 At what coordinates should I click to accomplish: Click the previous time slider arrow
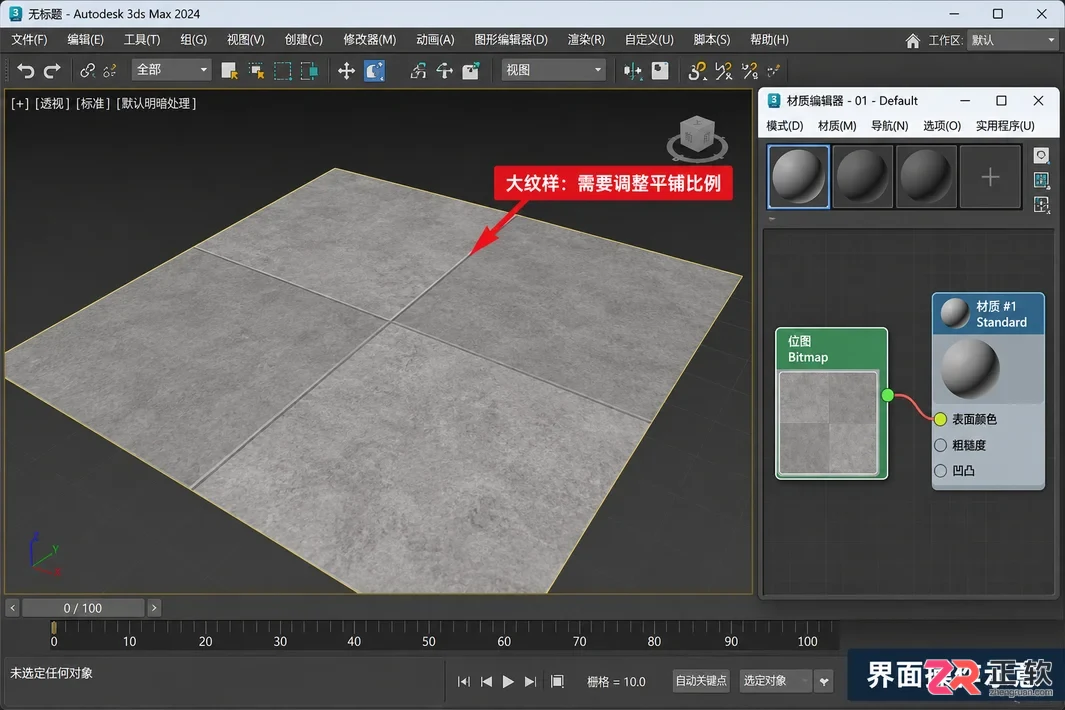12,608
